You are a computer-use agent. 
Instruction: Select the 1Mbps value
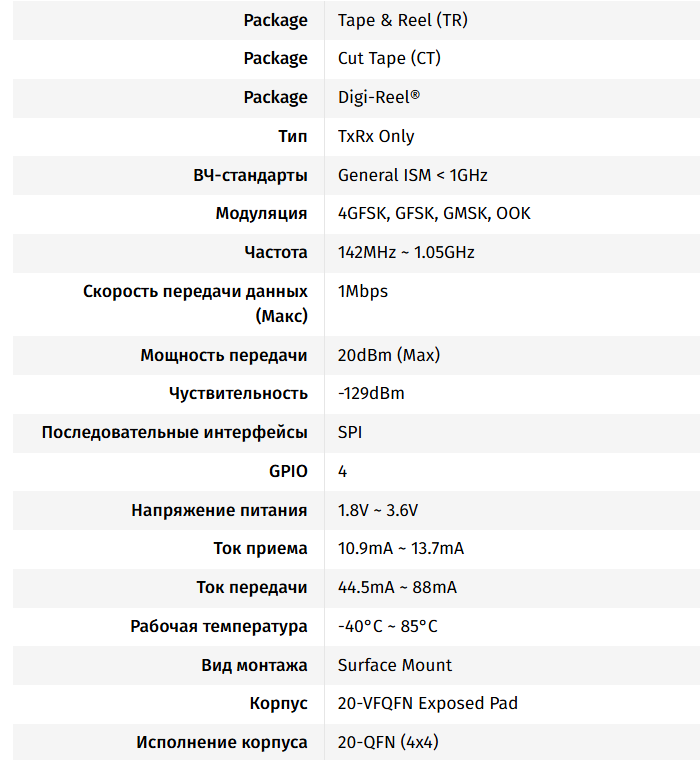363,292
